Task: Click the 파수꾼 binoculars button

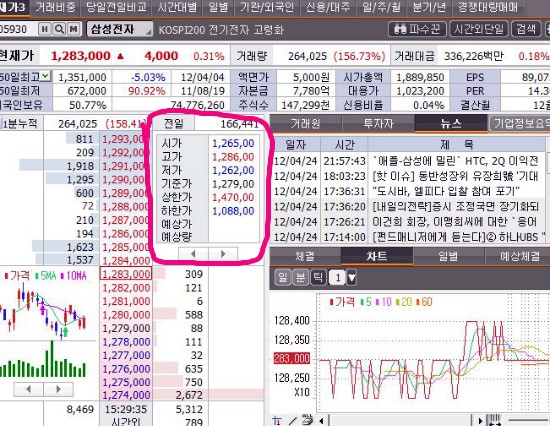Action: click(417, 29)
